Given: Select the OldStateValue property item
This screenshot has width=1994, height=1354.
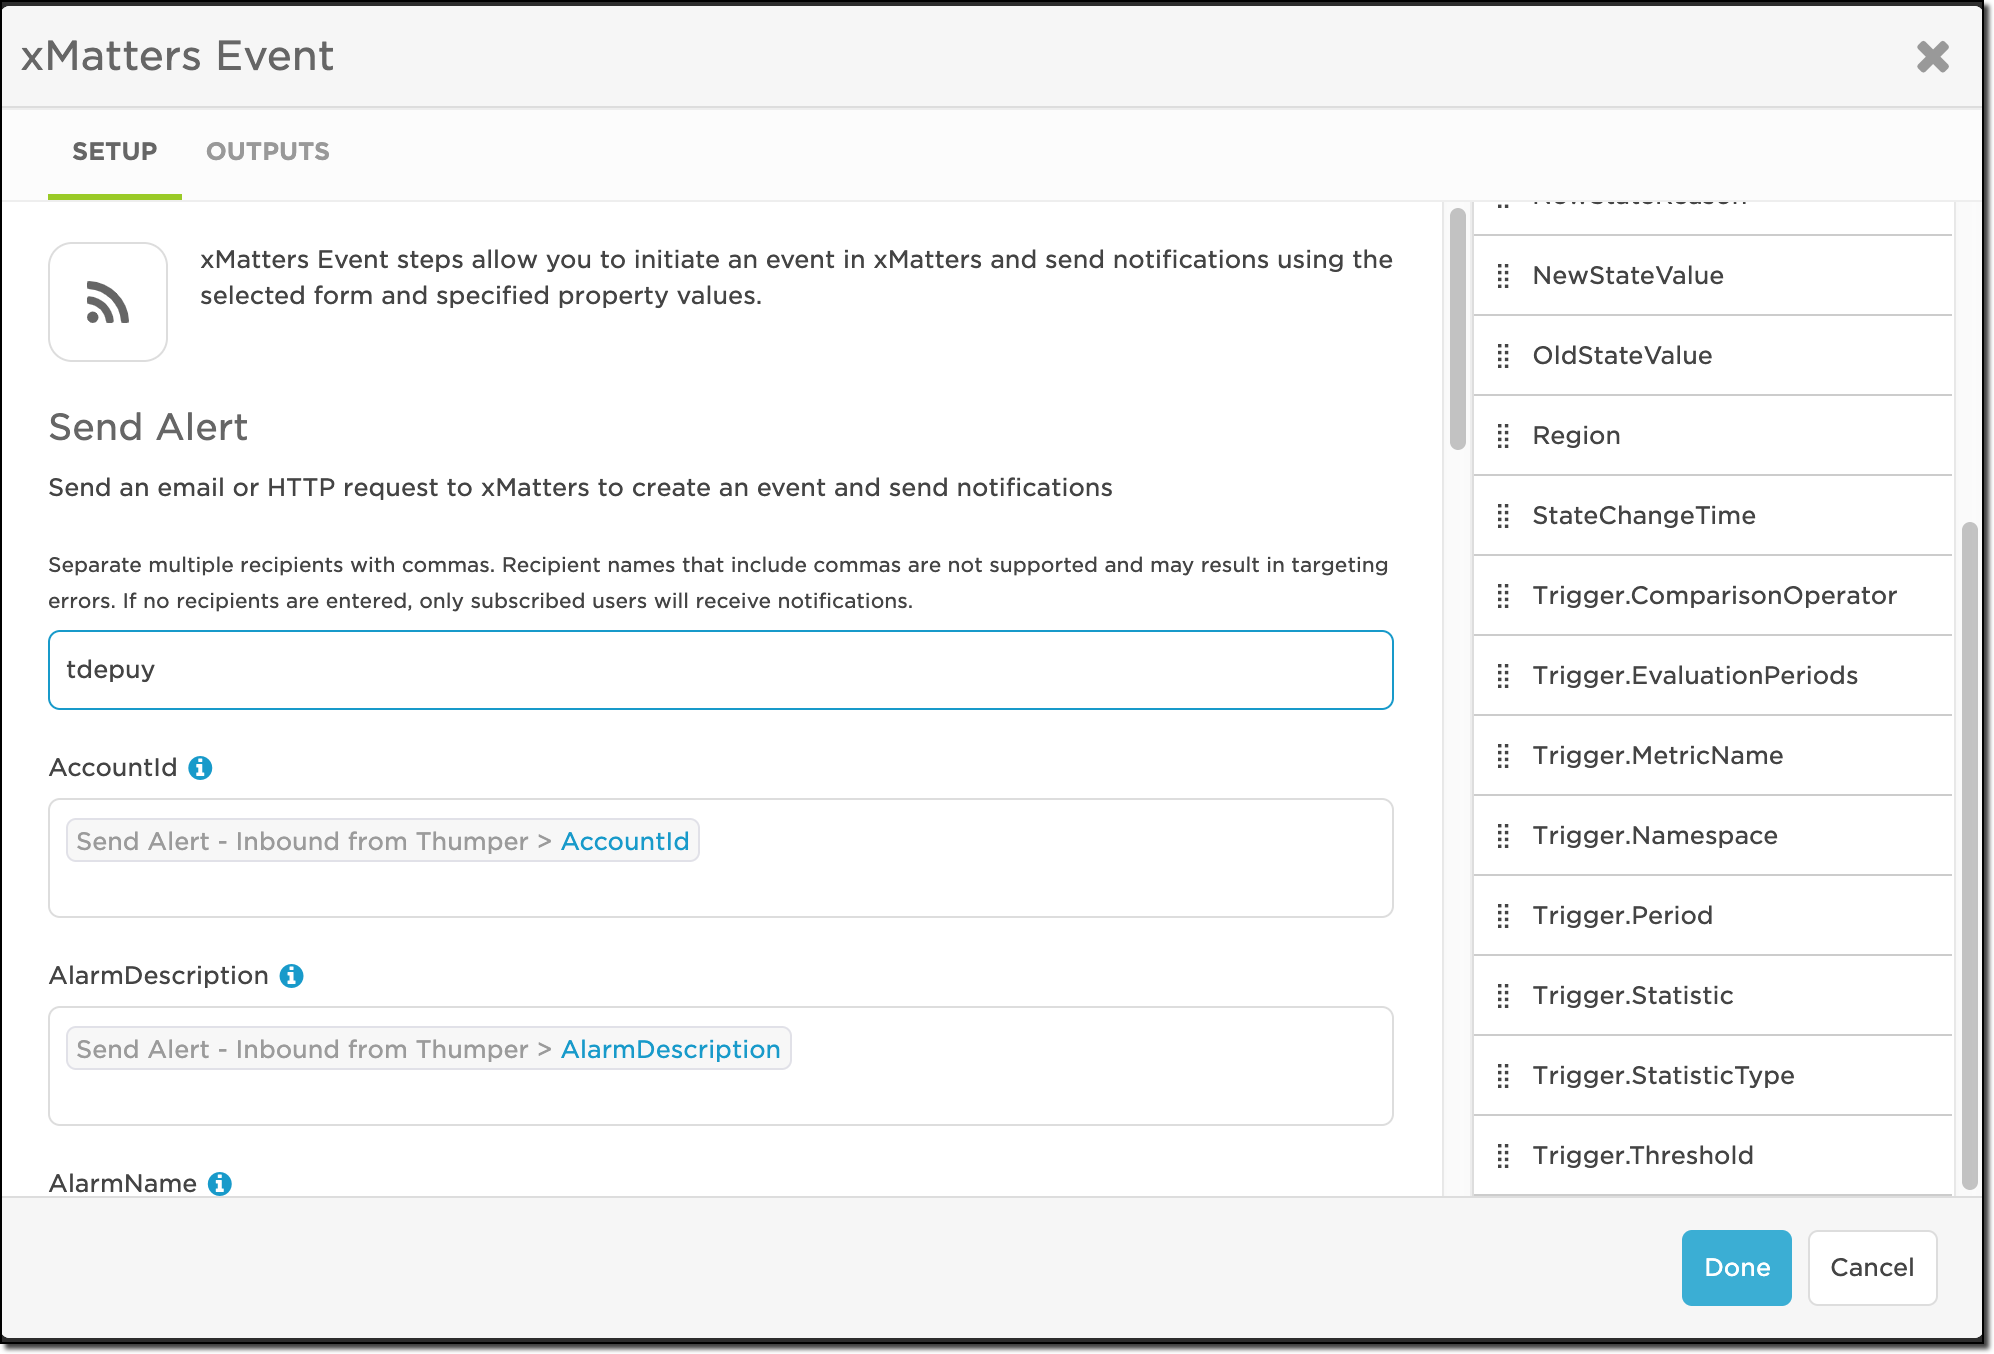Looking at the screenshot, I should pyautogui.click(x=1622, y=356).
